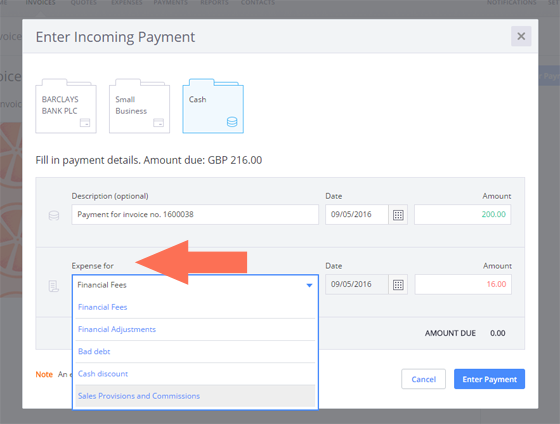The image size is (560, 424).
Task: Choose Cash discount from expense list
Action: click(195, 374)
